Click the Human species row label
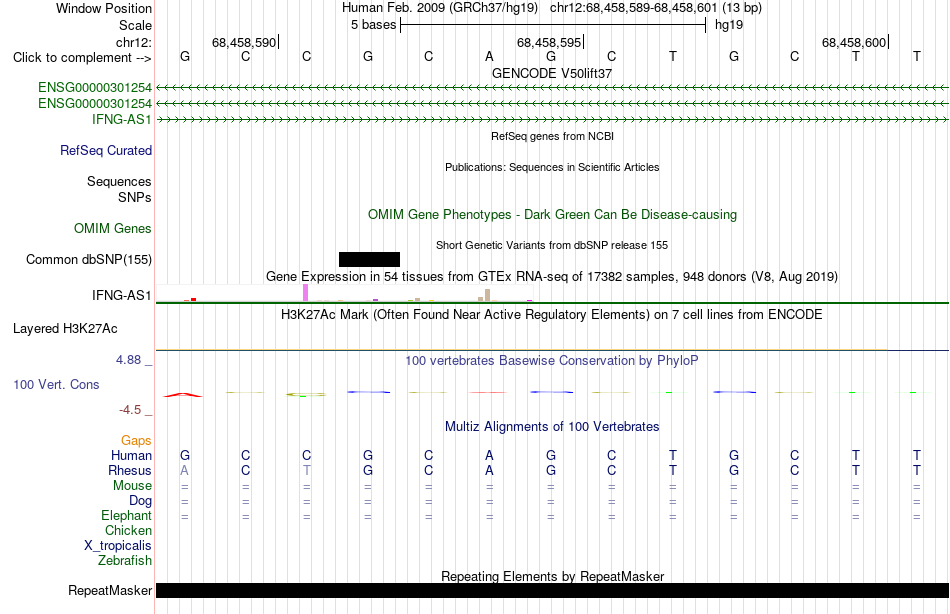950x614 pixels. [x=131, y=456]
